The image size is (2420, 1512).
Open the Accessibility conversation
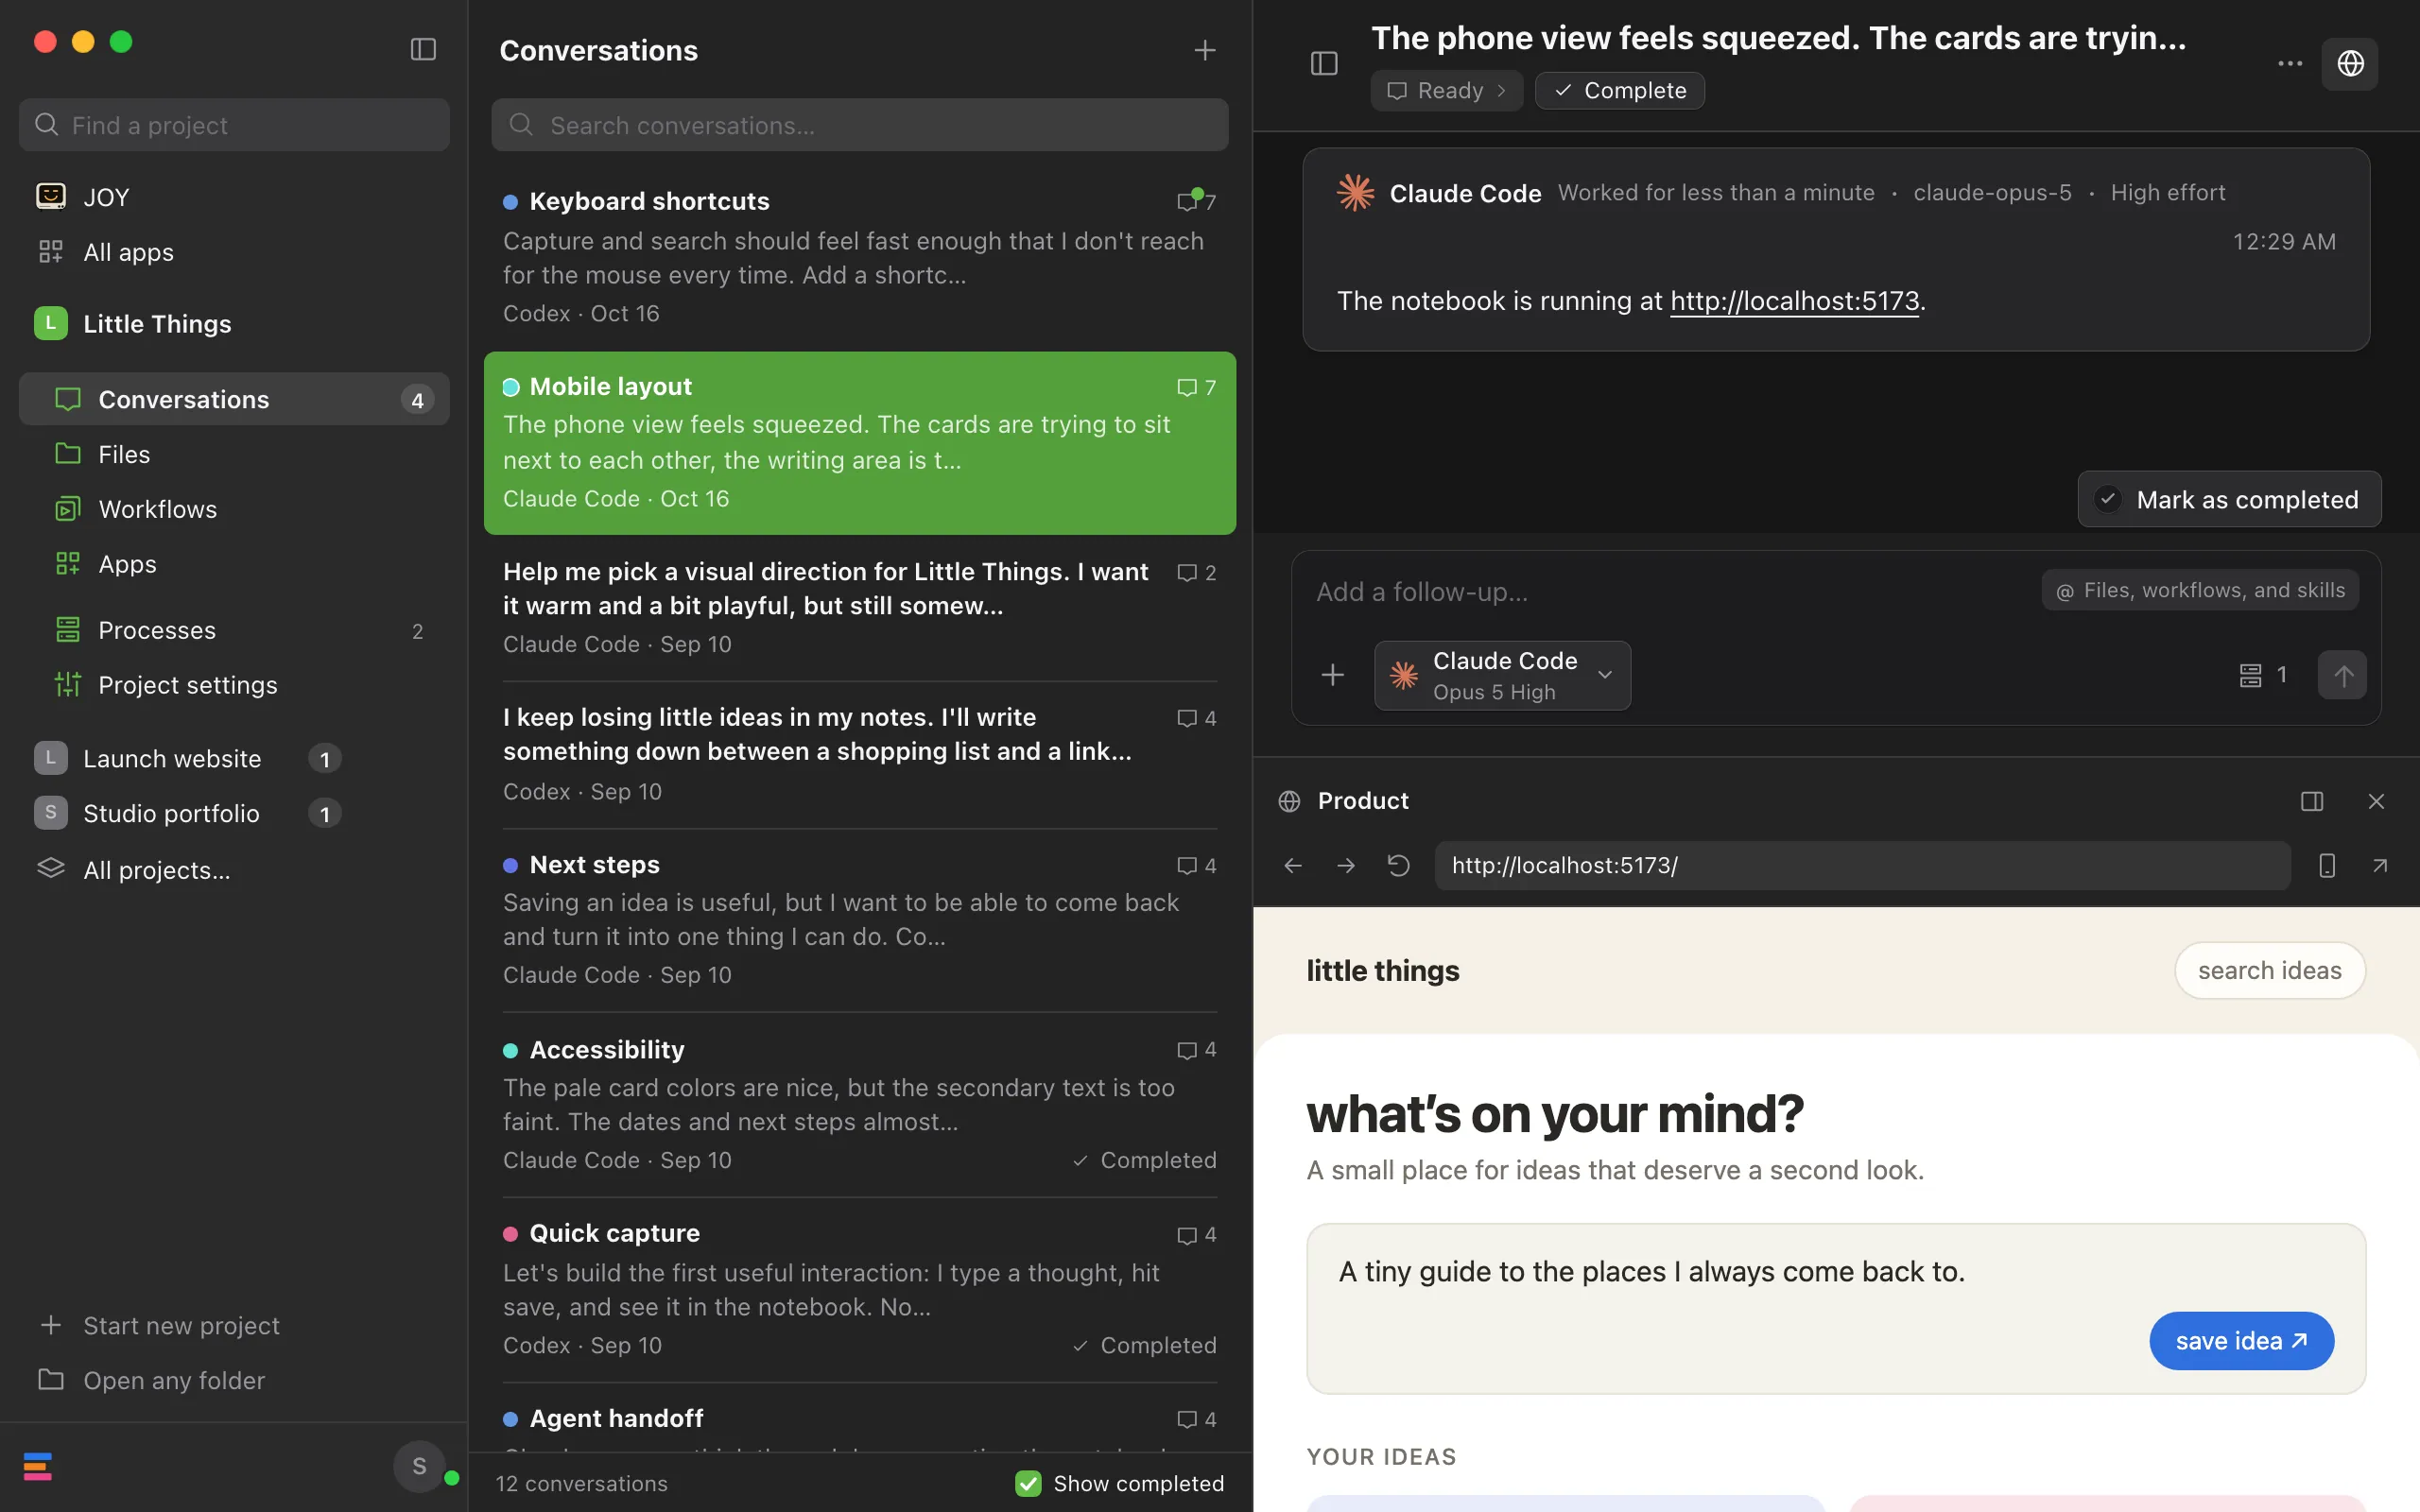[x=860, y=1104]
